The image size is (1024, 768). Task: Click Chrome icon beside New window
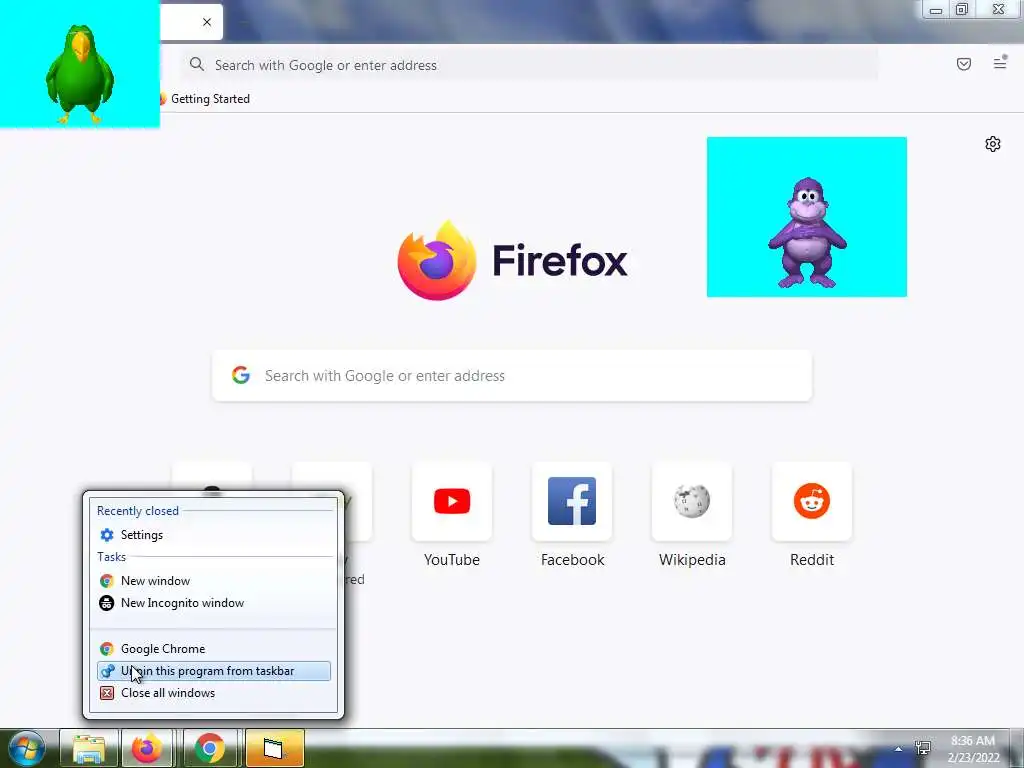(106, 581)
